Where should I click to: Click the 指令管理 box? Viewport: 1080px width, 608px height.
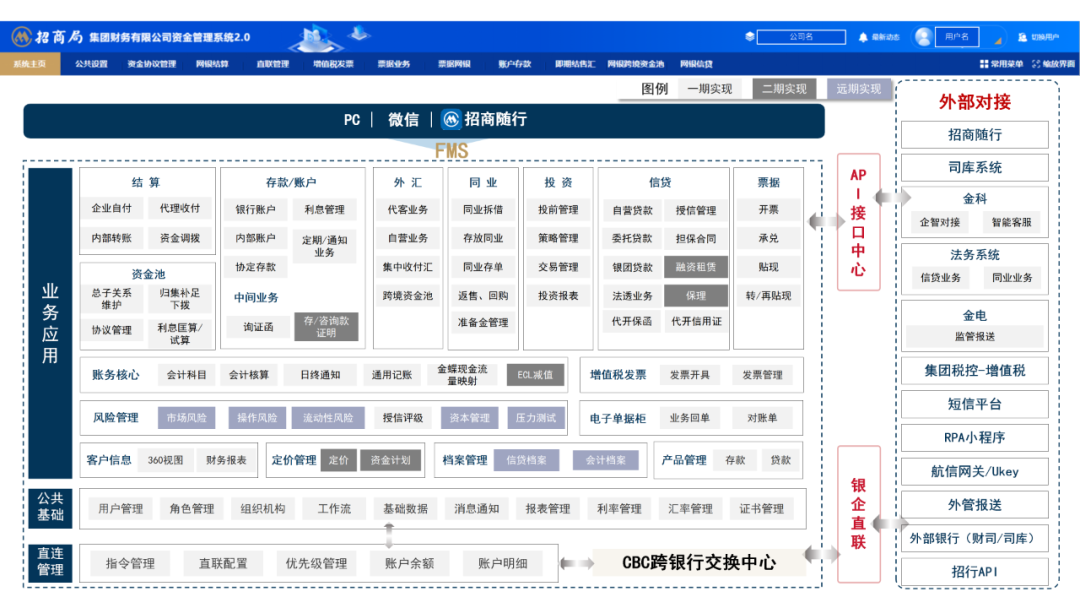tap(130, 563)
